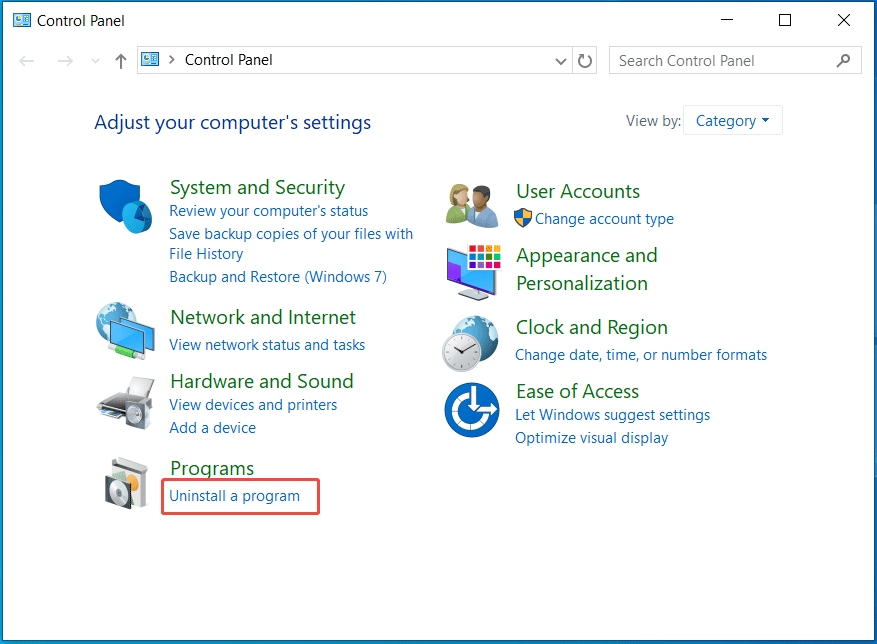The height and width of the screenshot is (644, 877).
Task: Click Uninstall a program
Action: coord(234,496)
